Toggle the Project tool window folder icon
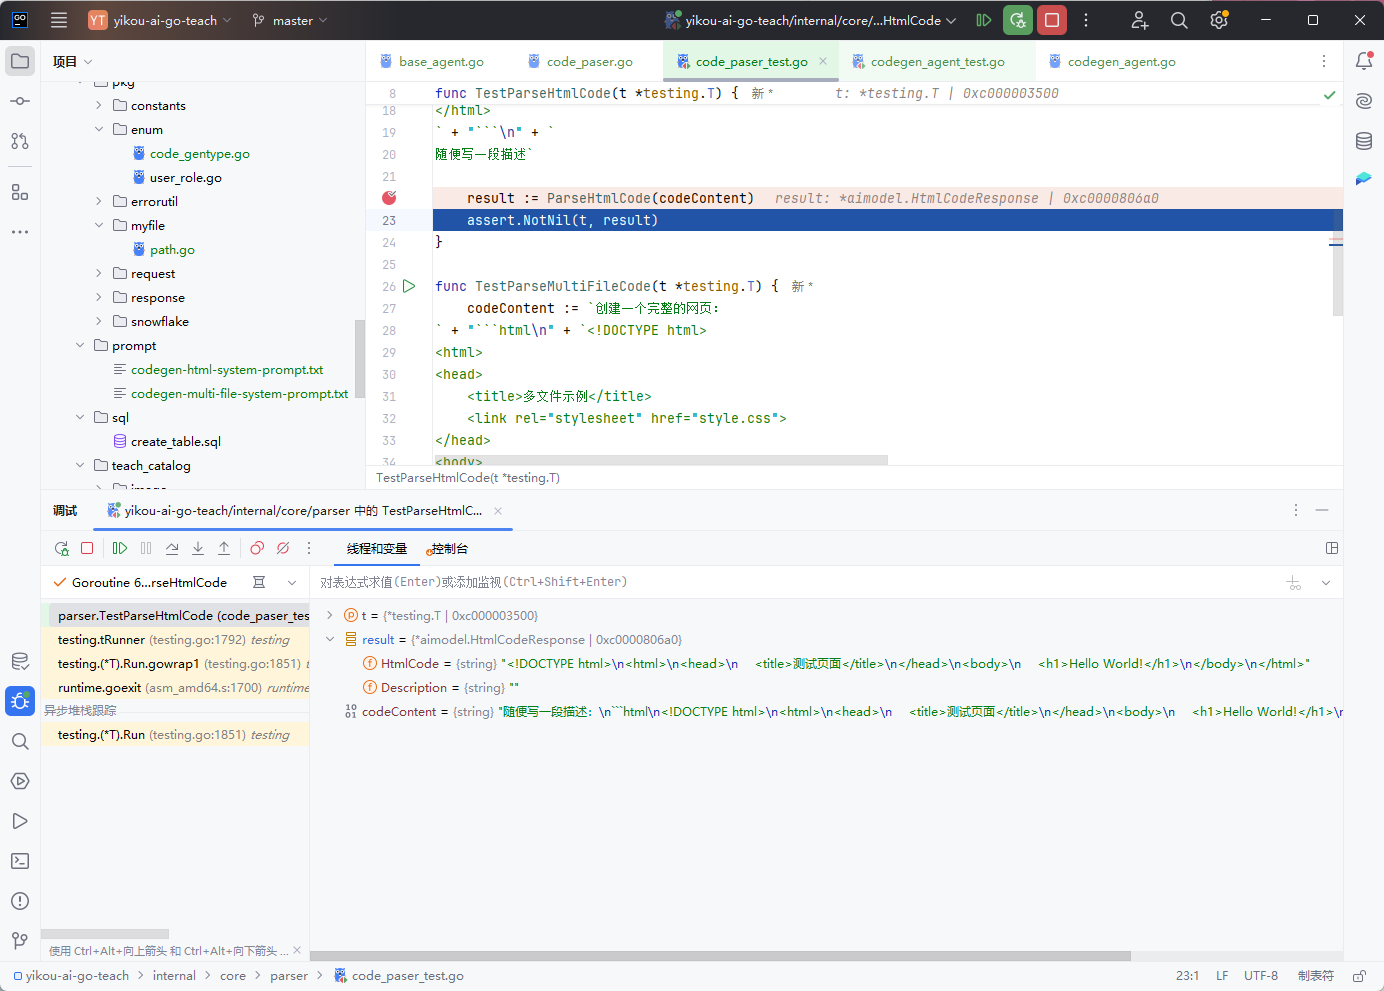 pos(20,61)
